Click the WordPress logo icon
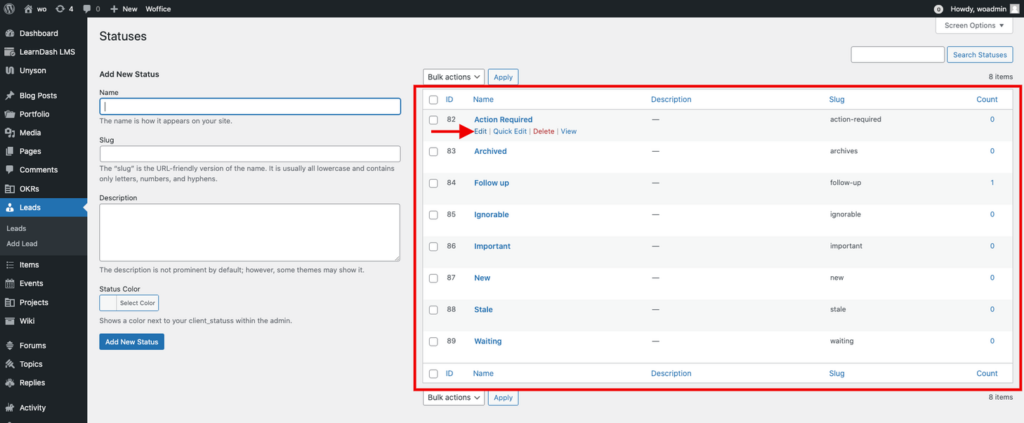 (x=9, y=8)
